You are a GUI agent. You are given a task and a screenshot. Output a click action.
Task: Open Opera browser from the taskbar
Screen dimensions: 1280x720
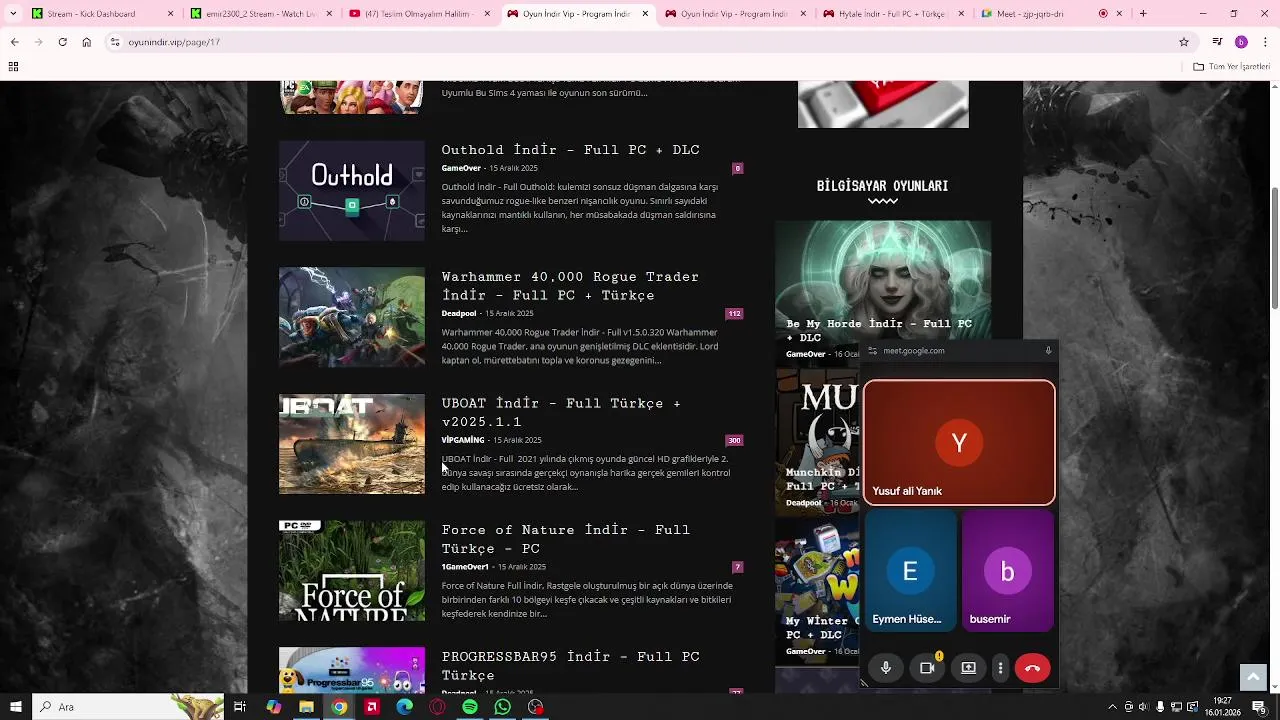(437, 707)
